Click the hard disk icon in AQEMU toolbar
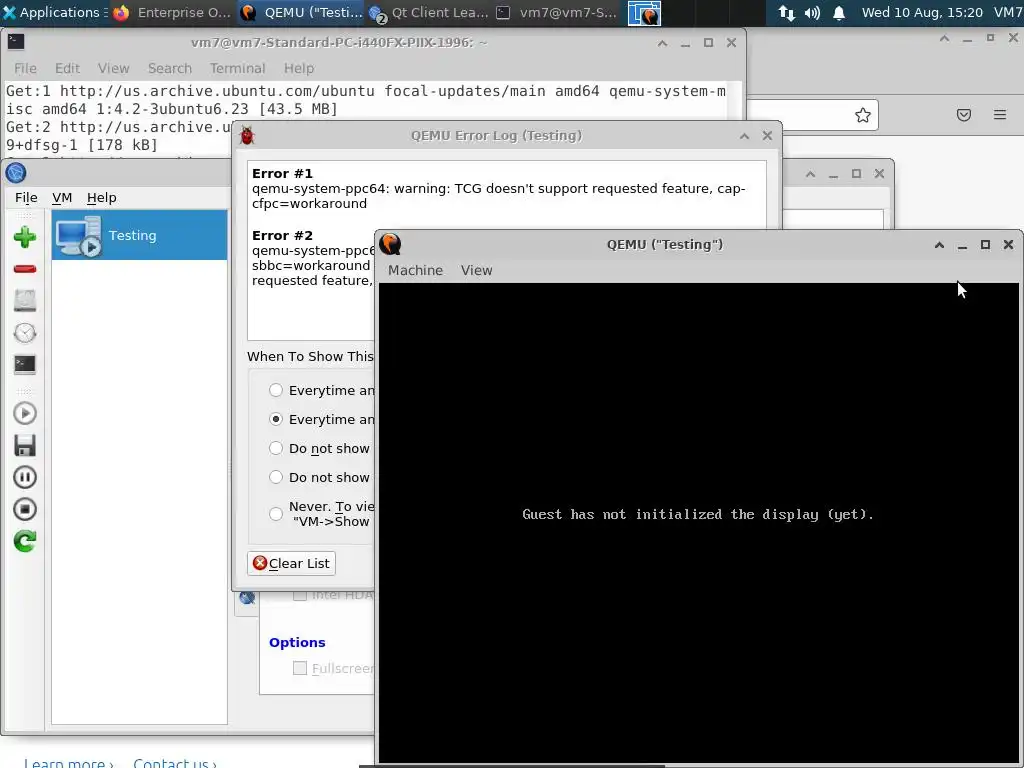Viewport: 1024px width, 768px height. (x=25, y=300)
